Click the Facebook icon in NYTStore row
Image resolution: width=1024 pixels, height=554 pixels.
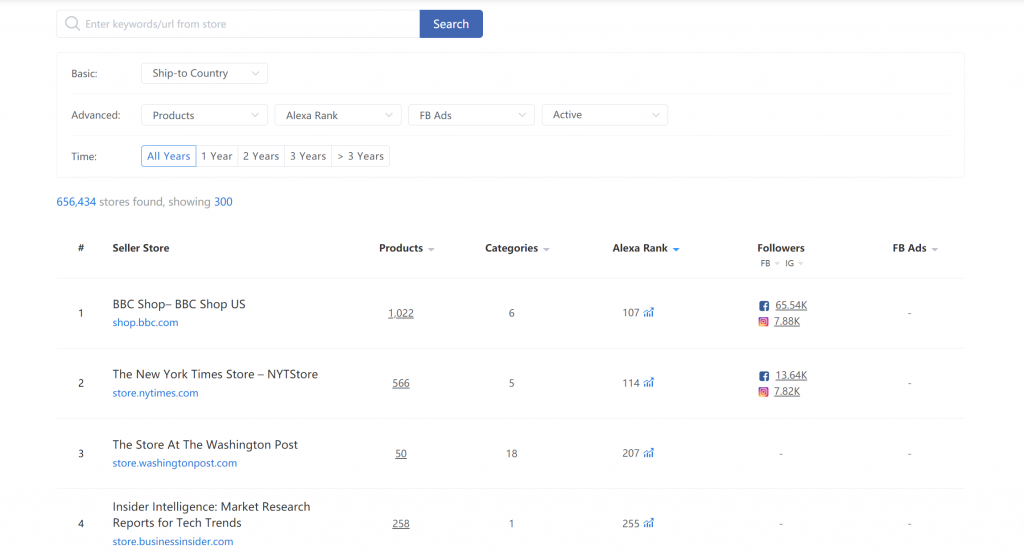click(x=763, y=376)
